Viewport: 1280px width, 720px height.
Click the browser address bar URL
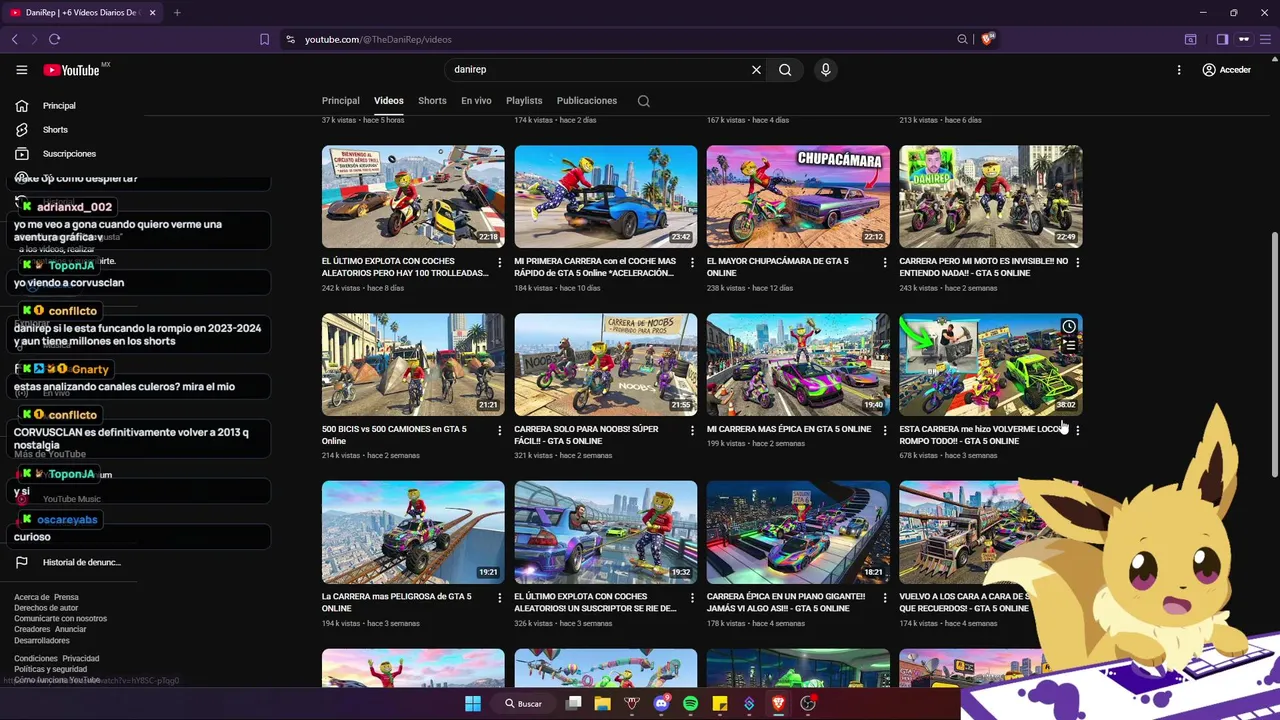[378, 39]
